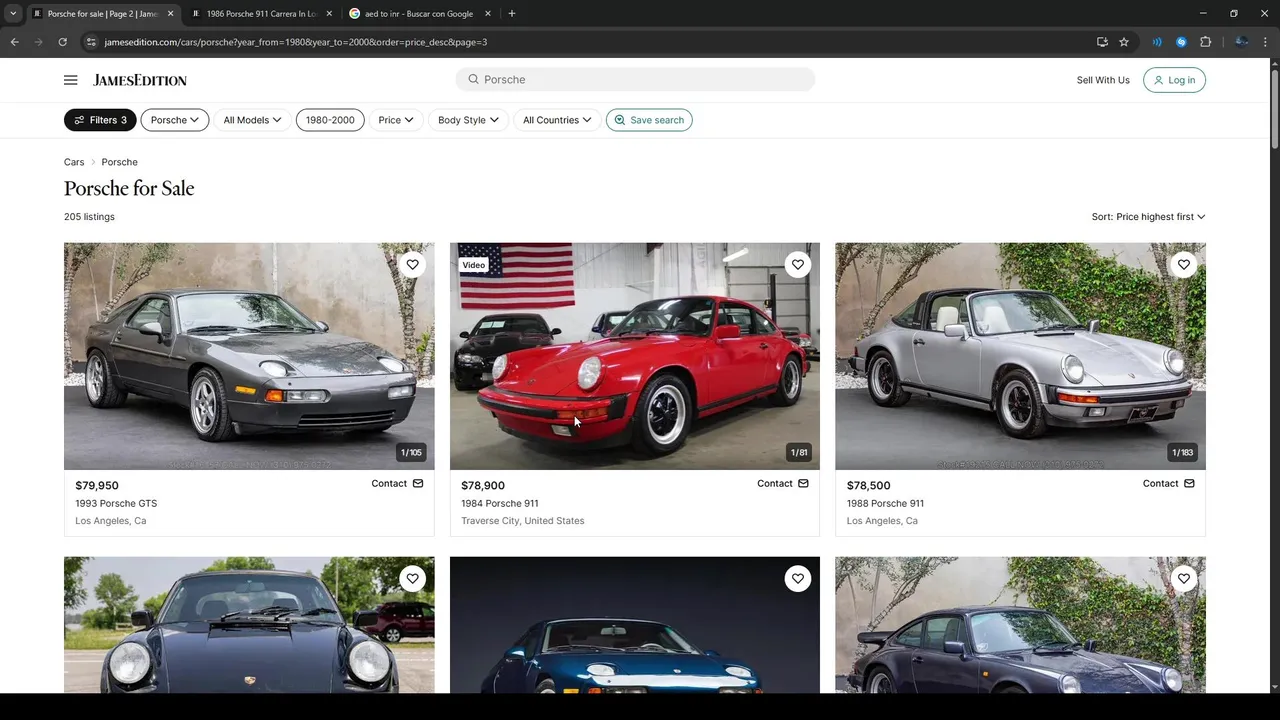Switch to Porsche for sale Page 2 tab
Image resolution: width=1280 pixels, height=720 pixels.
coord(103,14)
